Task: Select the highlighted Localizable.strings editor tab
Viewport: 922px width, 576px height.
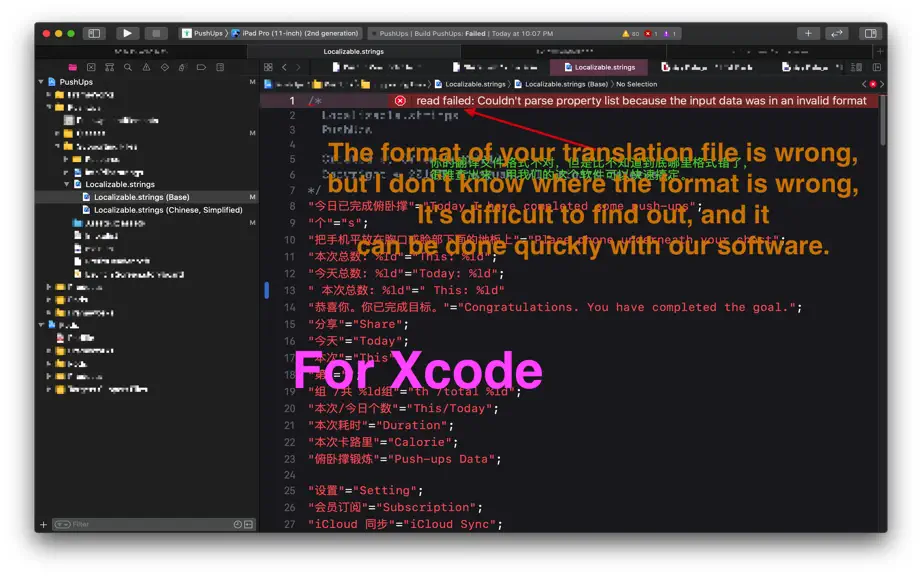Action: [599, 68]
